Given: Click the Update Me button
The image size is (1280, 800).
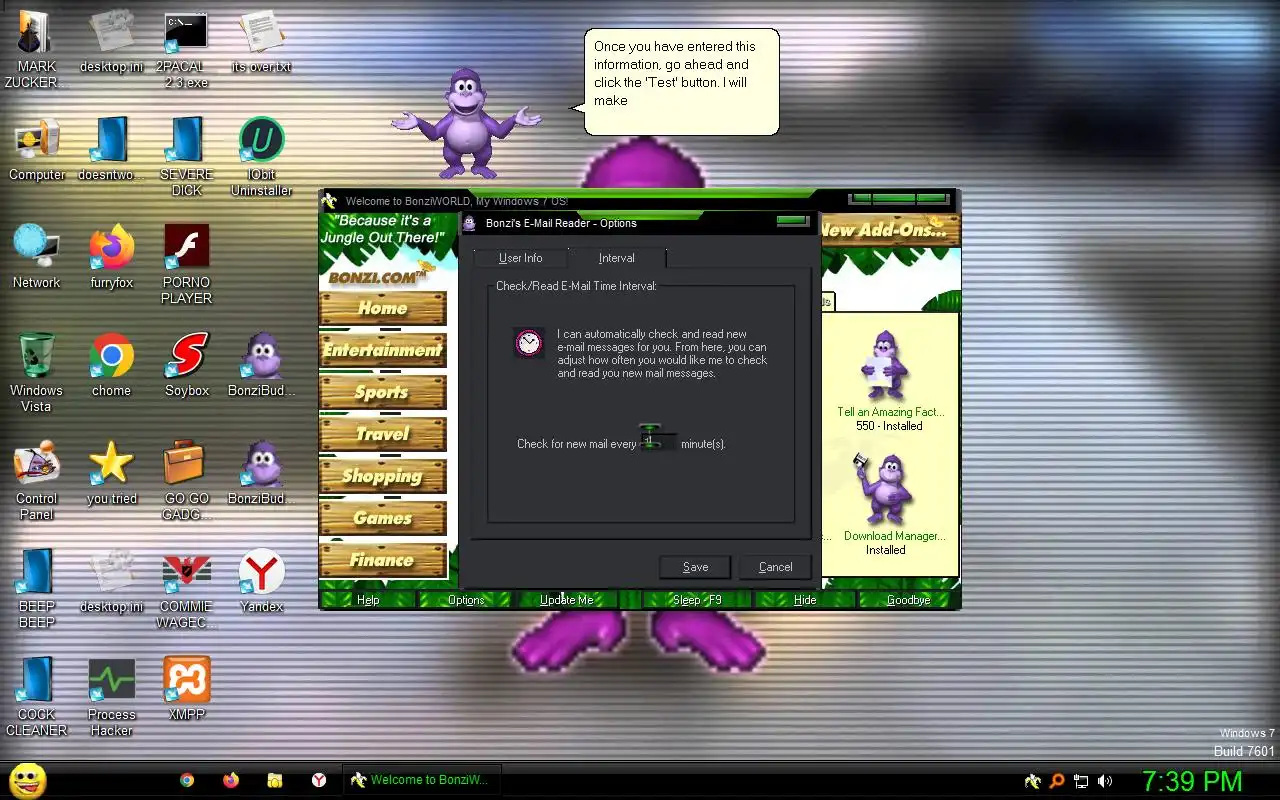Looking at the screenshot, I should [x=566, y=600].
